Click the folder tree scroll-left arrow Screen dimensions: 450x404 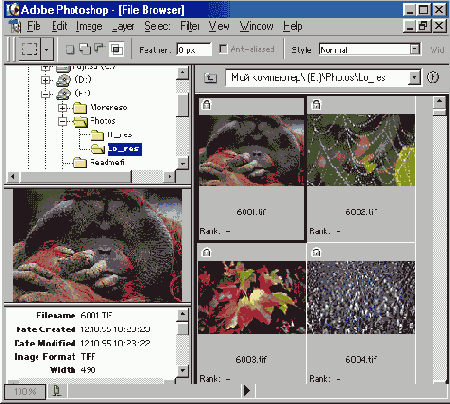click(x=13, y=176)
